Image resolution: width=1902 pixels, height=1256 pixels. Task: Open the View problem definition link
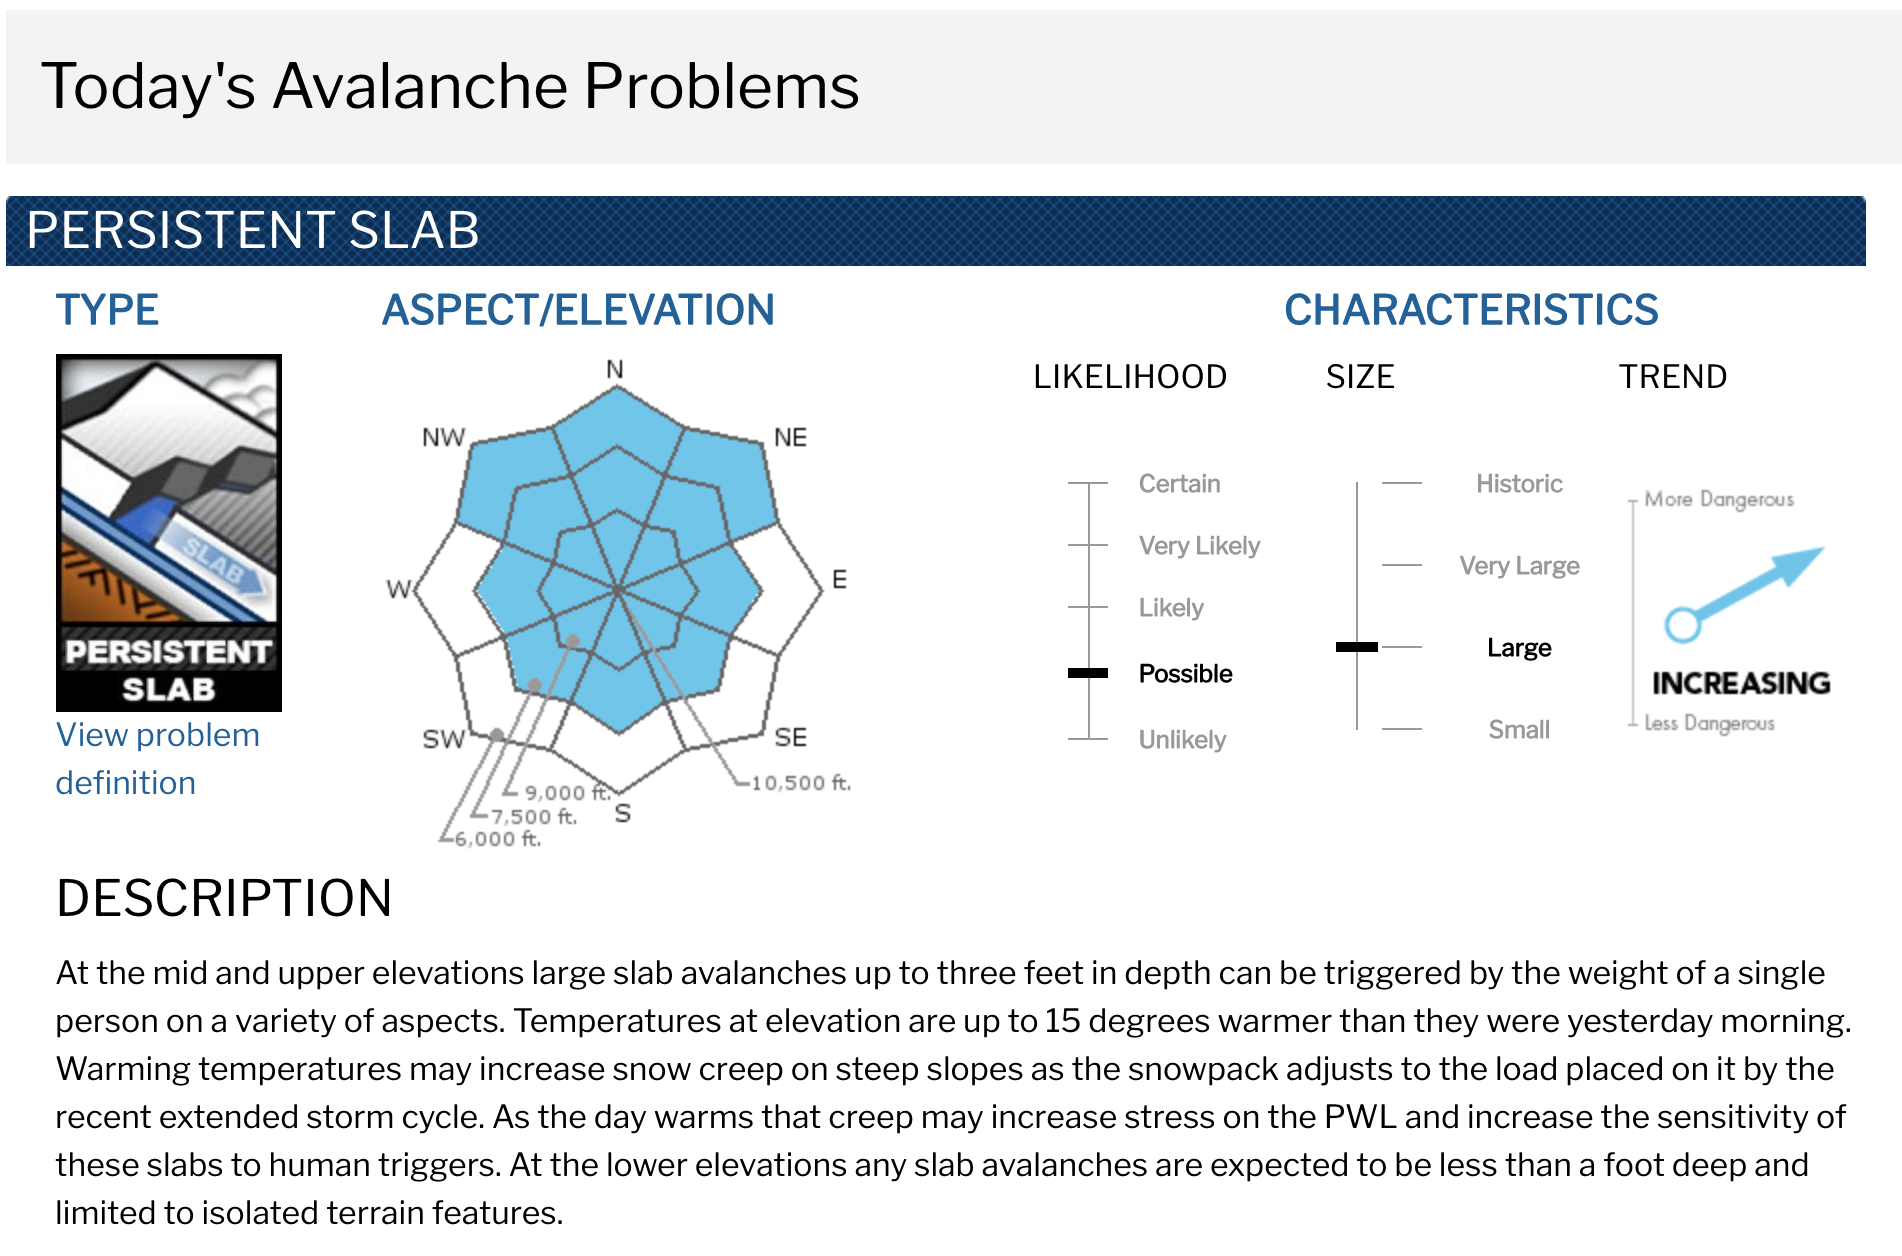(158, 759)
